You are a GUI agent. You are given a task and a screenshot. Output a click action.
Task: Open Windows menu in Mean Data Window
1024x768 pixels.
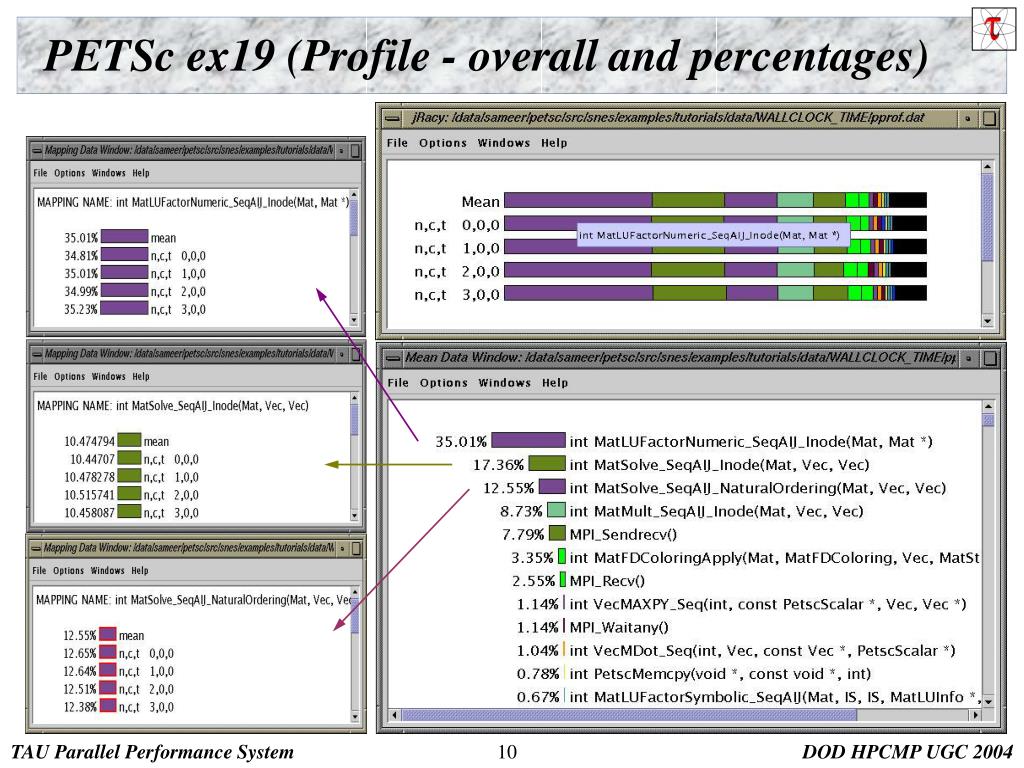click(504, 383)
